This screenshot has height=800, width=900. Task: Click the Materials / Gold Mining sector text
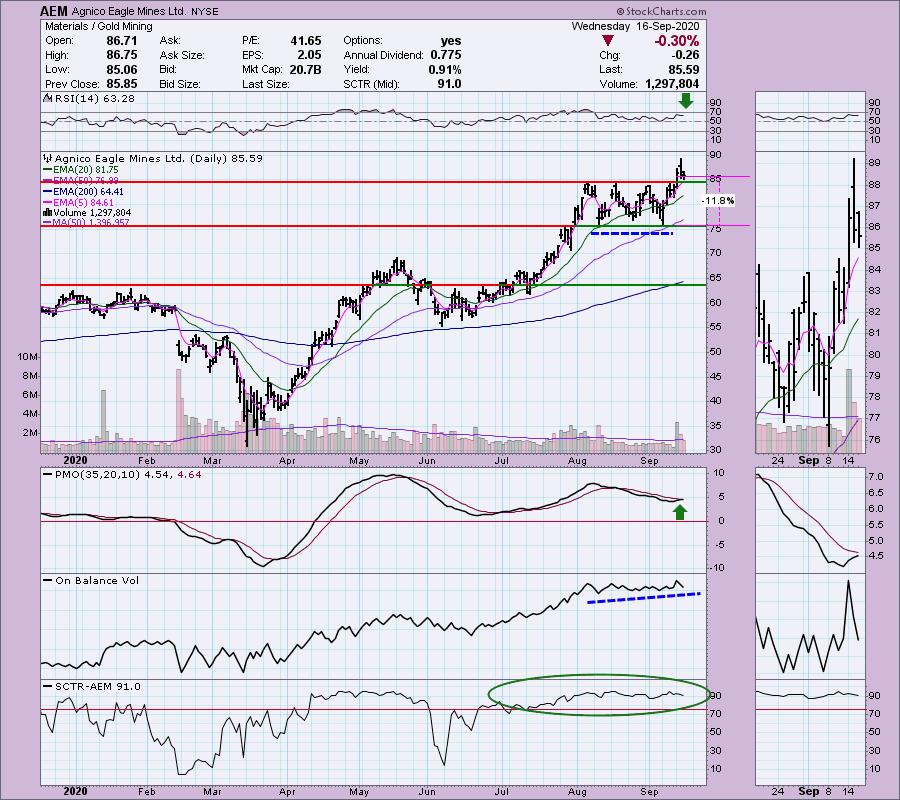pos(95,26)
